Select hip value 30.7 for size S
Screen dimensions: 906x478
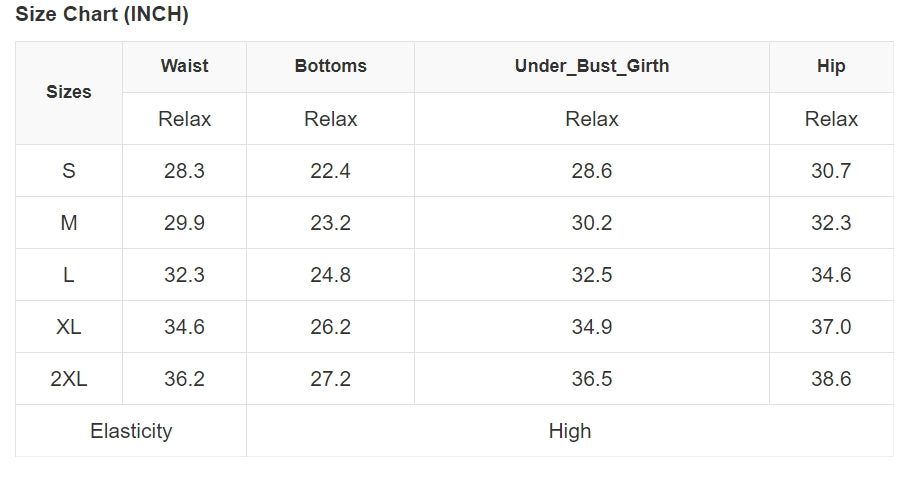[x=831, y=171]
